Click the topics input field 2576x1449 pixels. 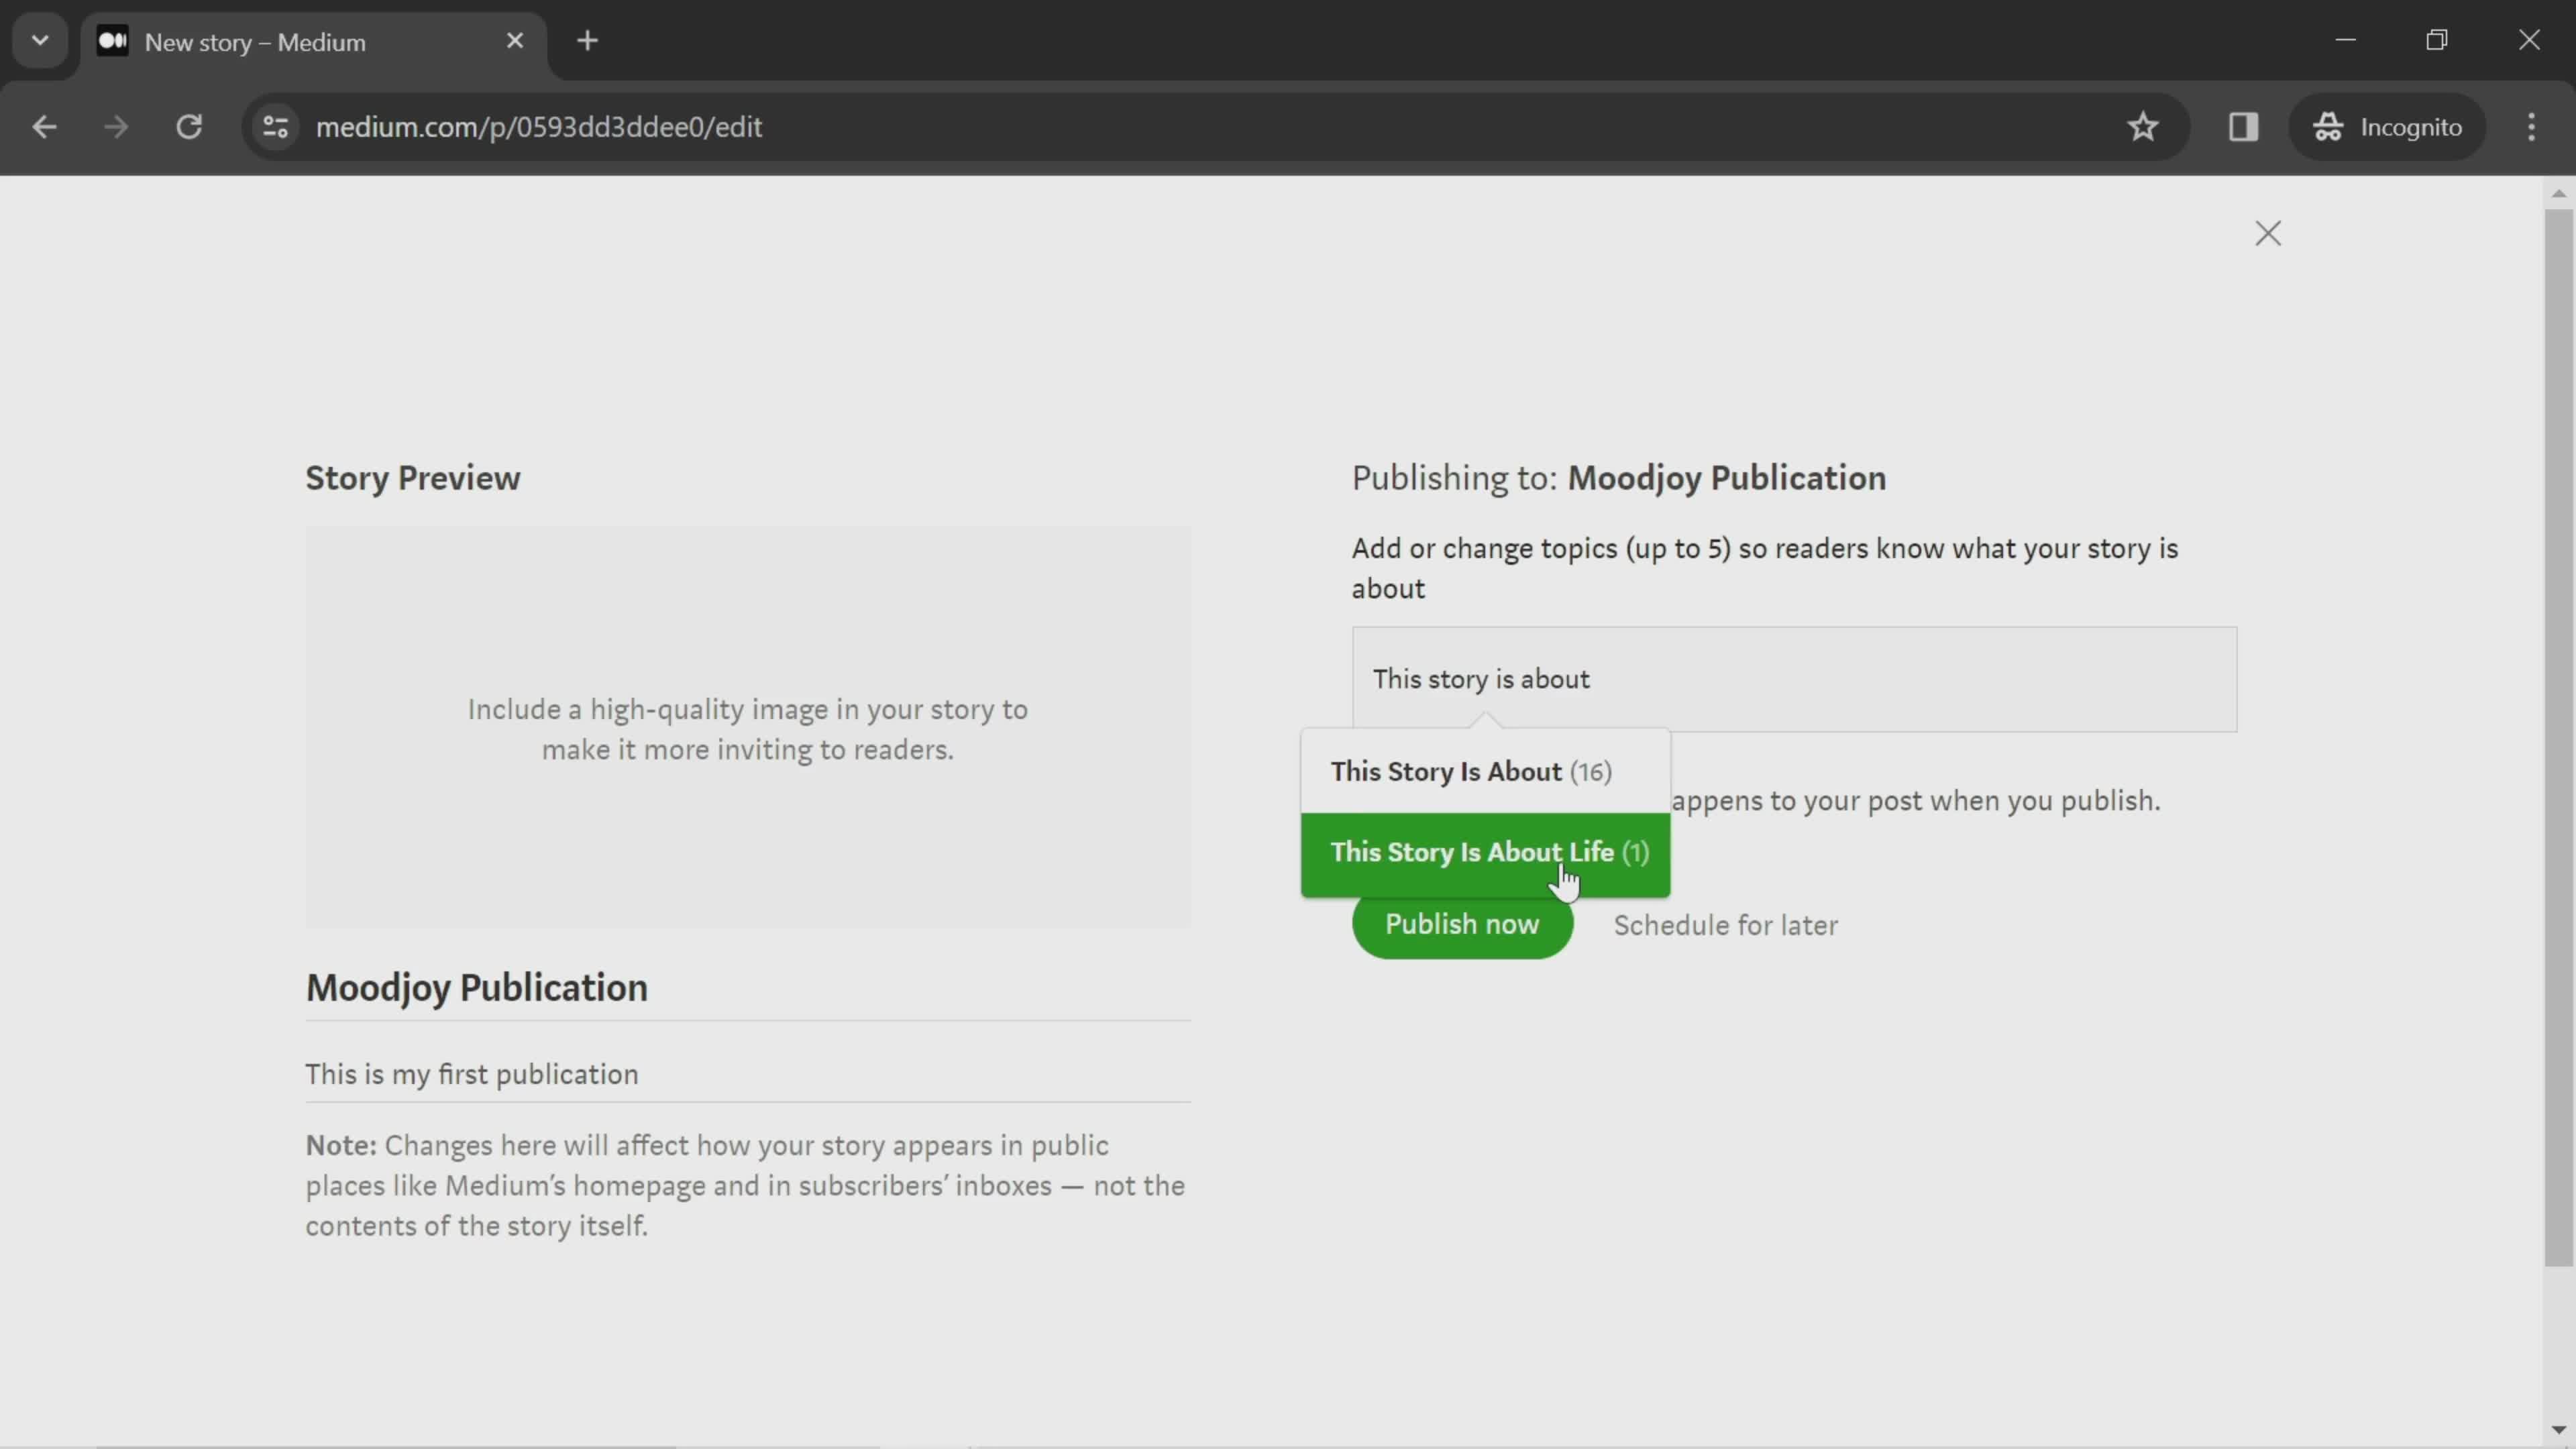[1794, 680]
